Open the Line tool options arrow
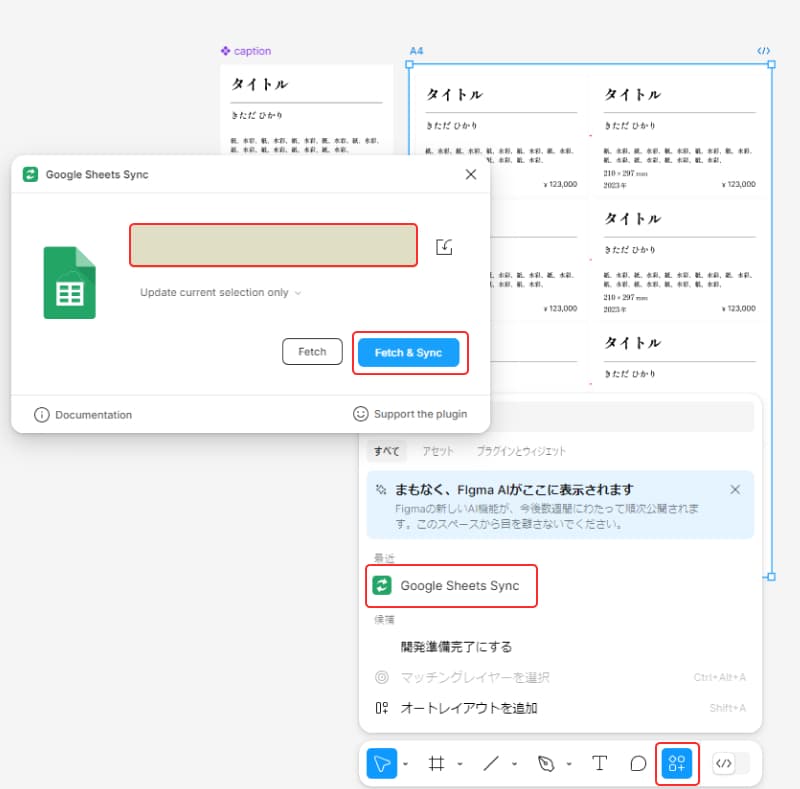 pos(514,764)
